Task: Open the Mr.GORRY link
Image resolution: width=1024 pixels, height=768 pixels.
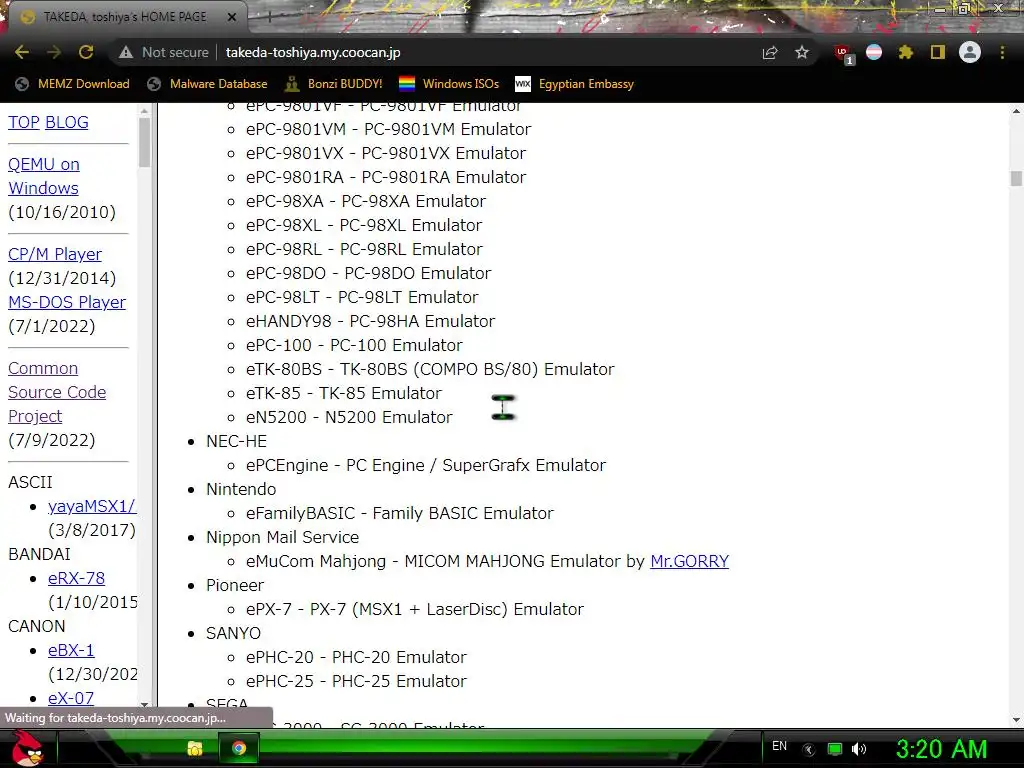Action: click(x=690, y=561)
